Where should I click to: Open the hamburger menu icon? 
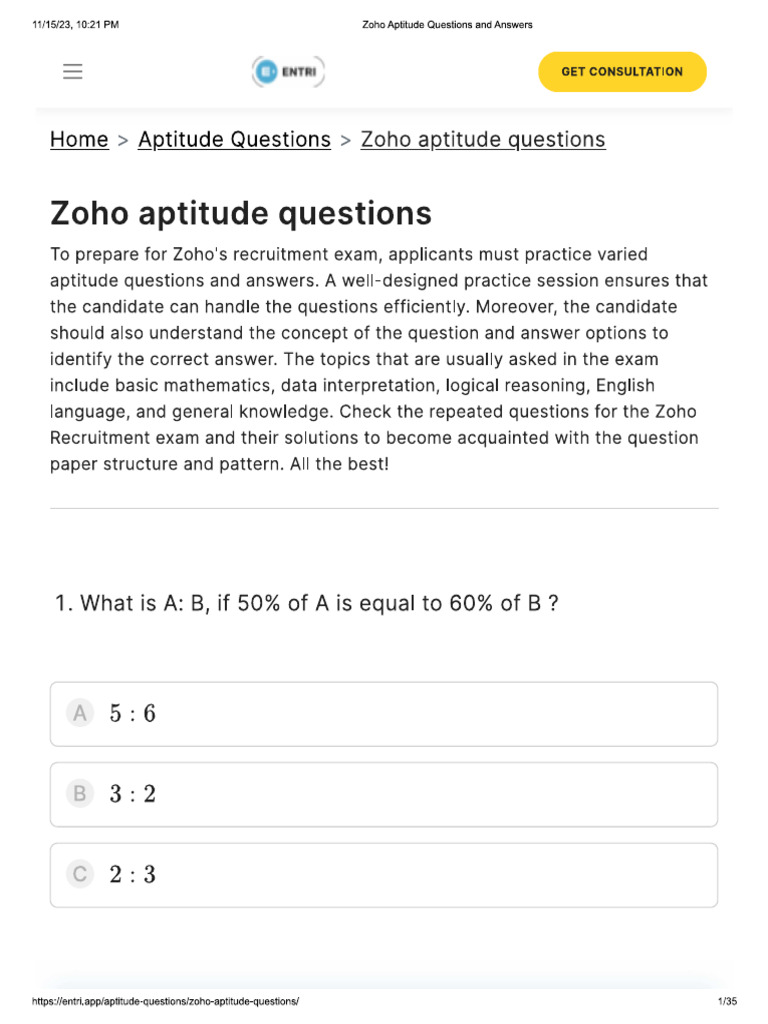tap(72, 72)
